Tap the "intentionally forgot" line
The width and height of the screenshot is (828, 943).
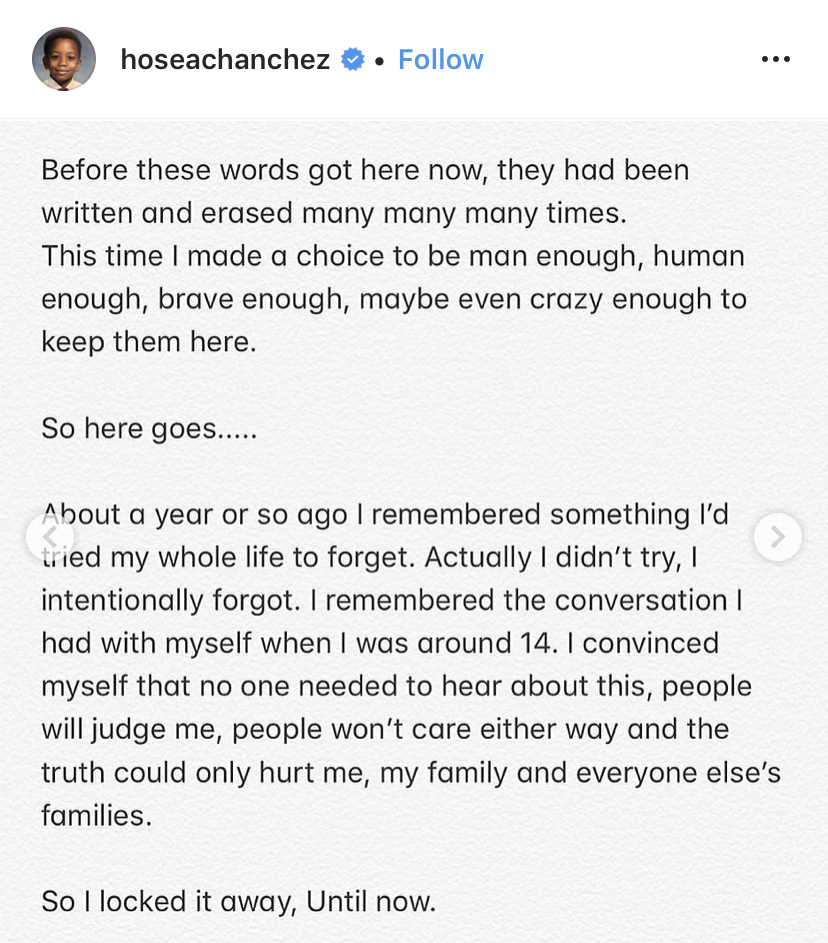coord(391,600)
